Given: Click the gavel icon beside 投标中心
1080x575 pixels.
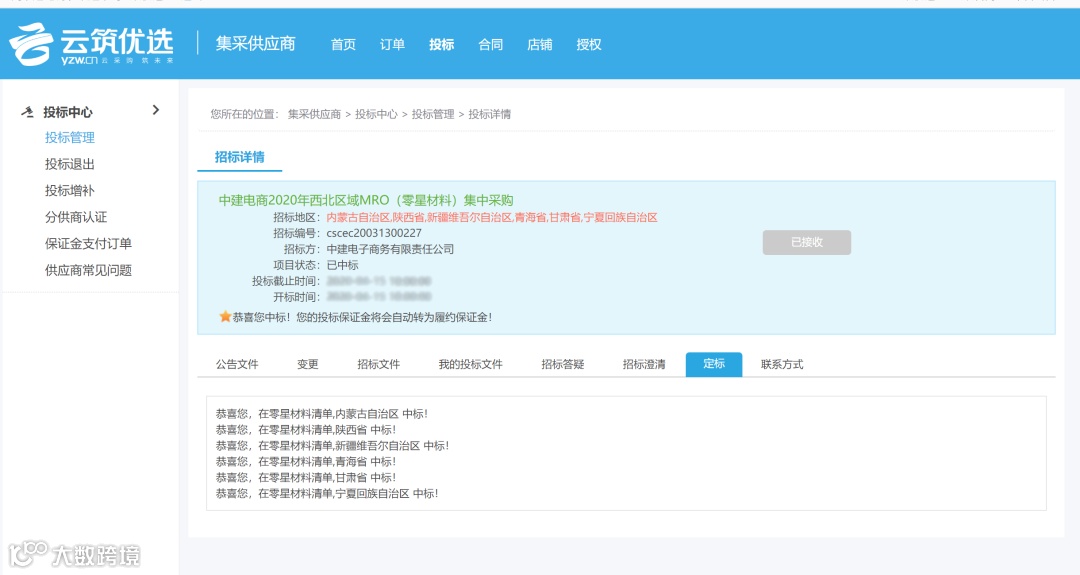Looking at the screenshot, I should coord(28,112).
